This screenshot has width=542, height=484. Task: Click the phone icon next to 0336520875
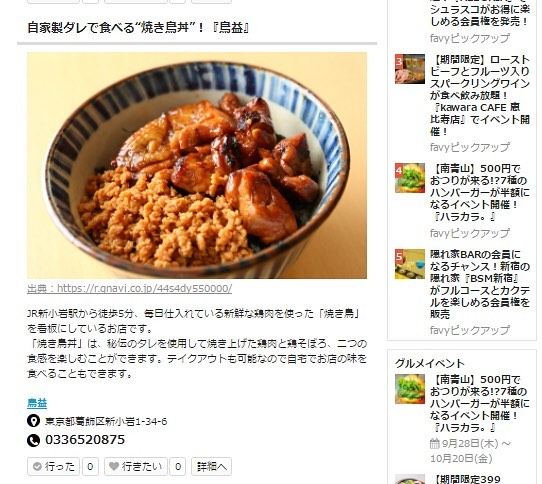point(34,440)
